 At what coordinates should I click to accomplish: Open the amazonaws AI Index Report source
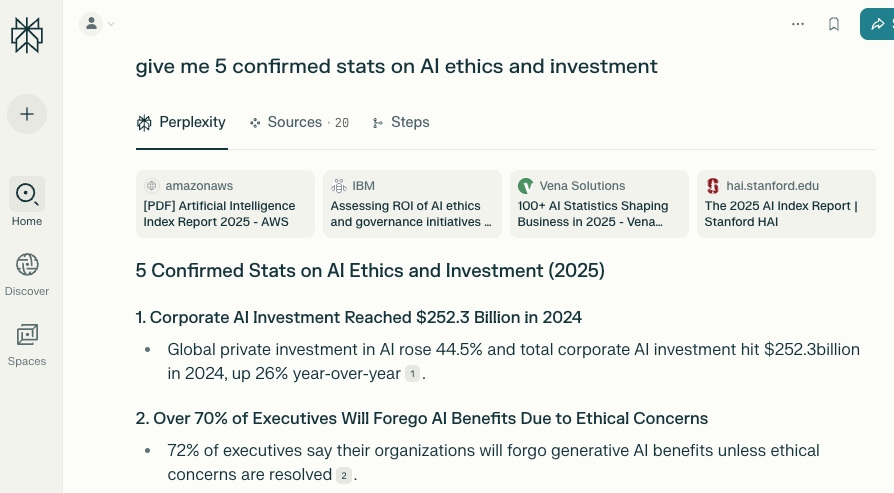(x=225, y=204)
